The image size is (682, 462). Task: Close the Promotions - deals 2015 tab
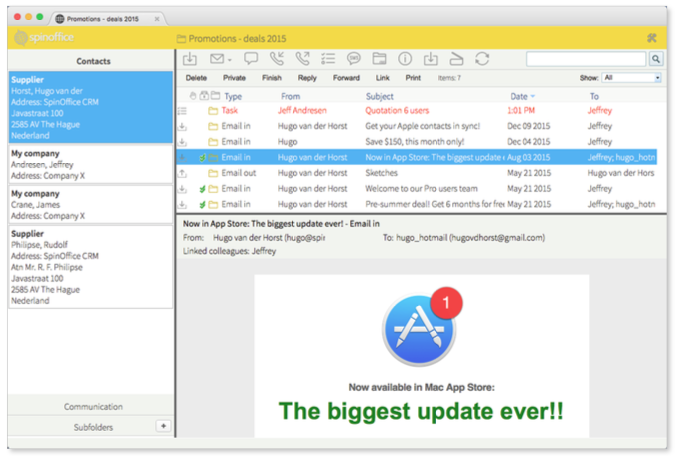157,19
